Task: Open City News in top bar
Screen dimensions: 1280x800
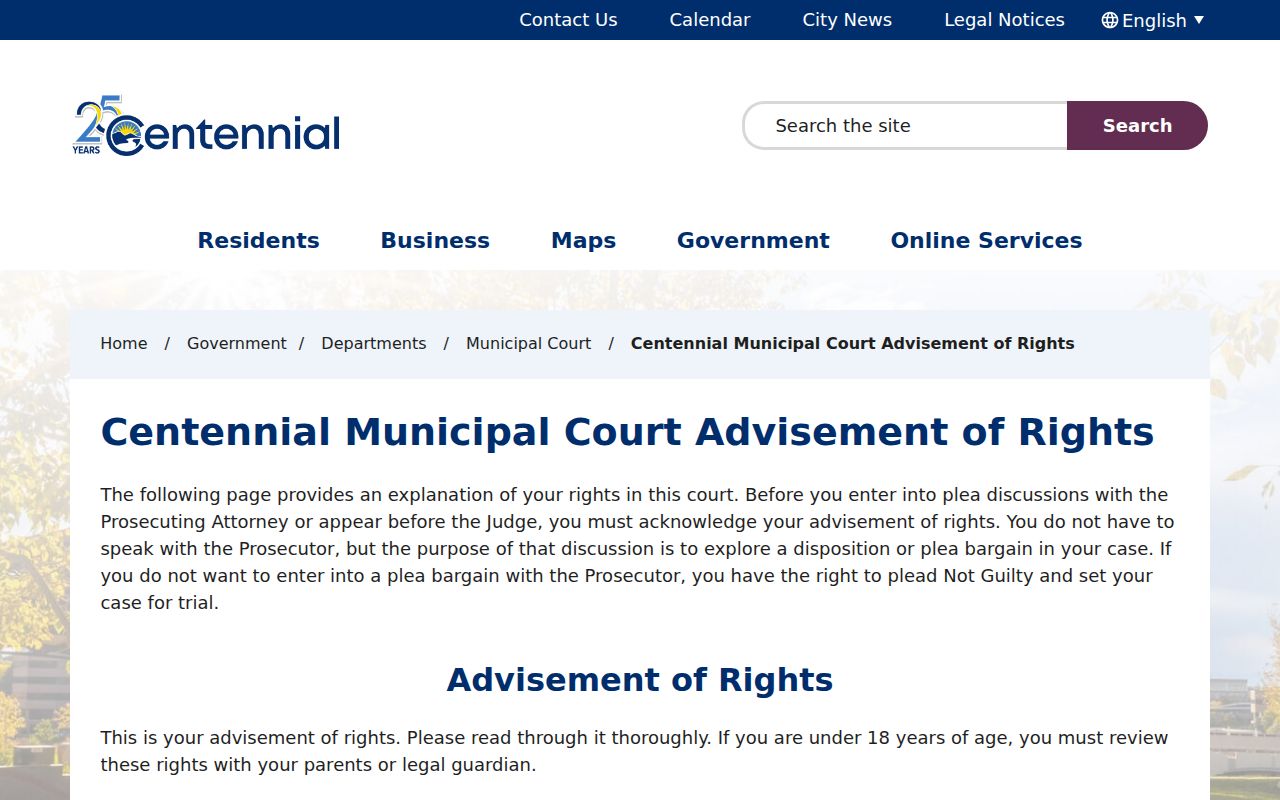Action: click(x=847, y=20)
